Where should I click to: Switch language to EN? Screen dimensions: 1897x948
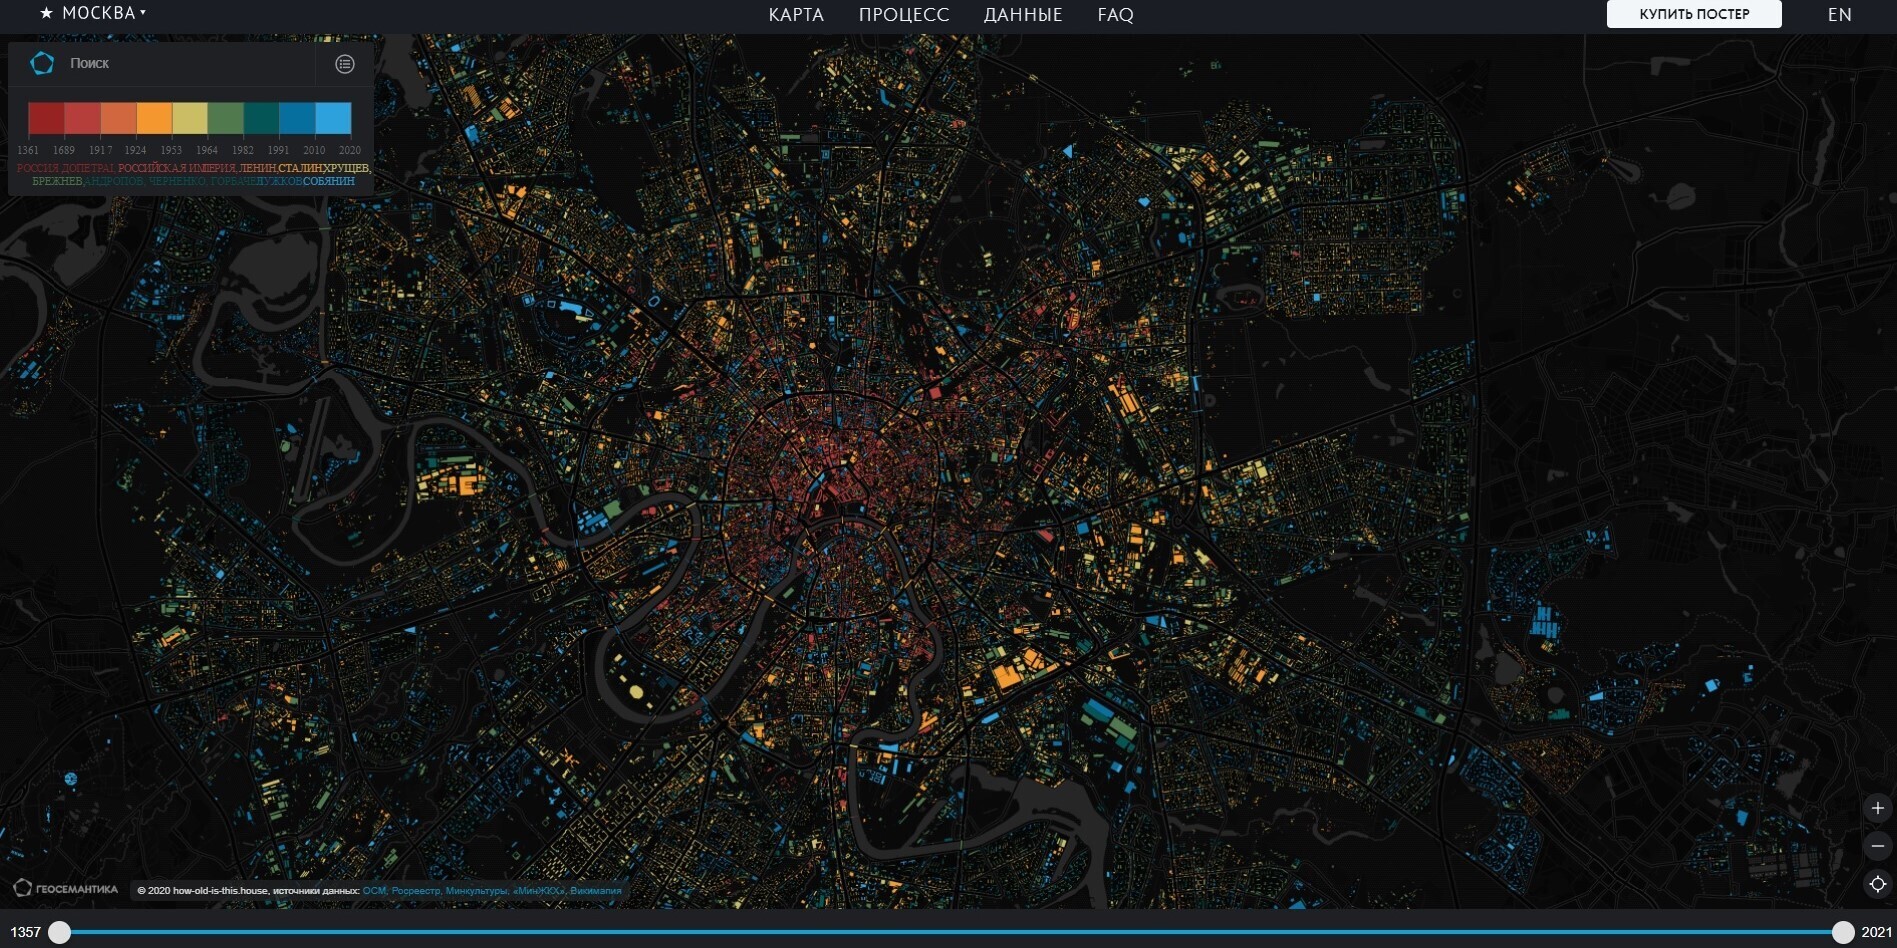tap(1839, 15)
